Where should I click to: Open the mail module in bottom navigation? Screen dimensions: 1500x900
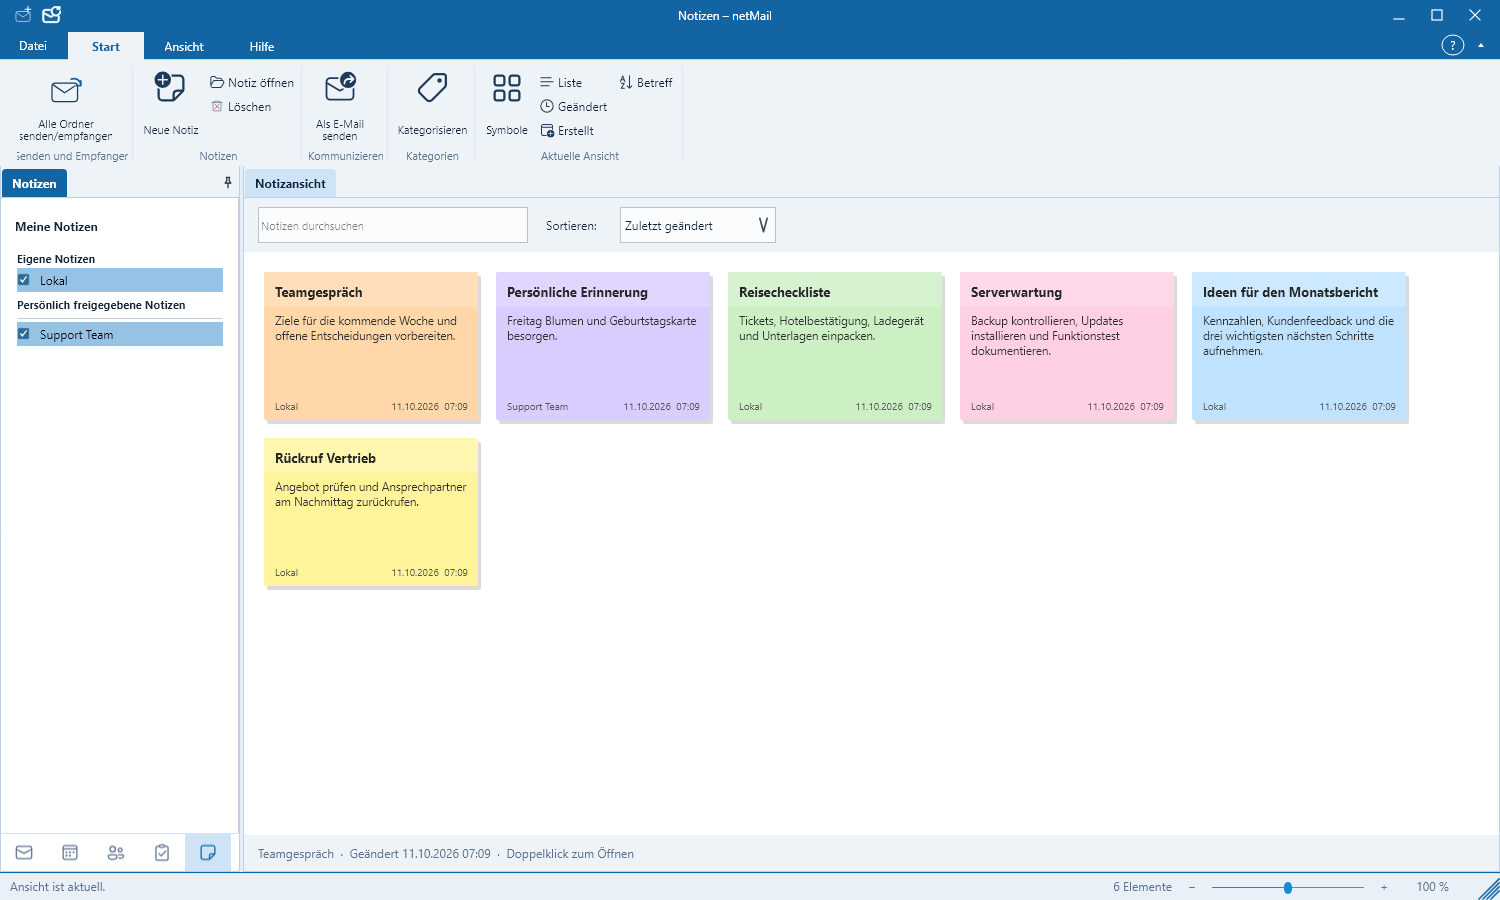[24, 853]
